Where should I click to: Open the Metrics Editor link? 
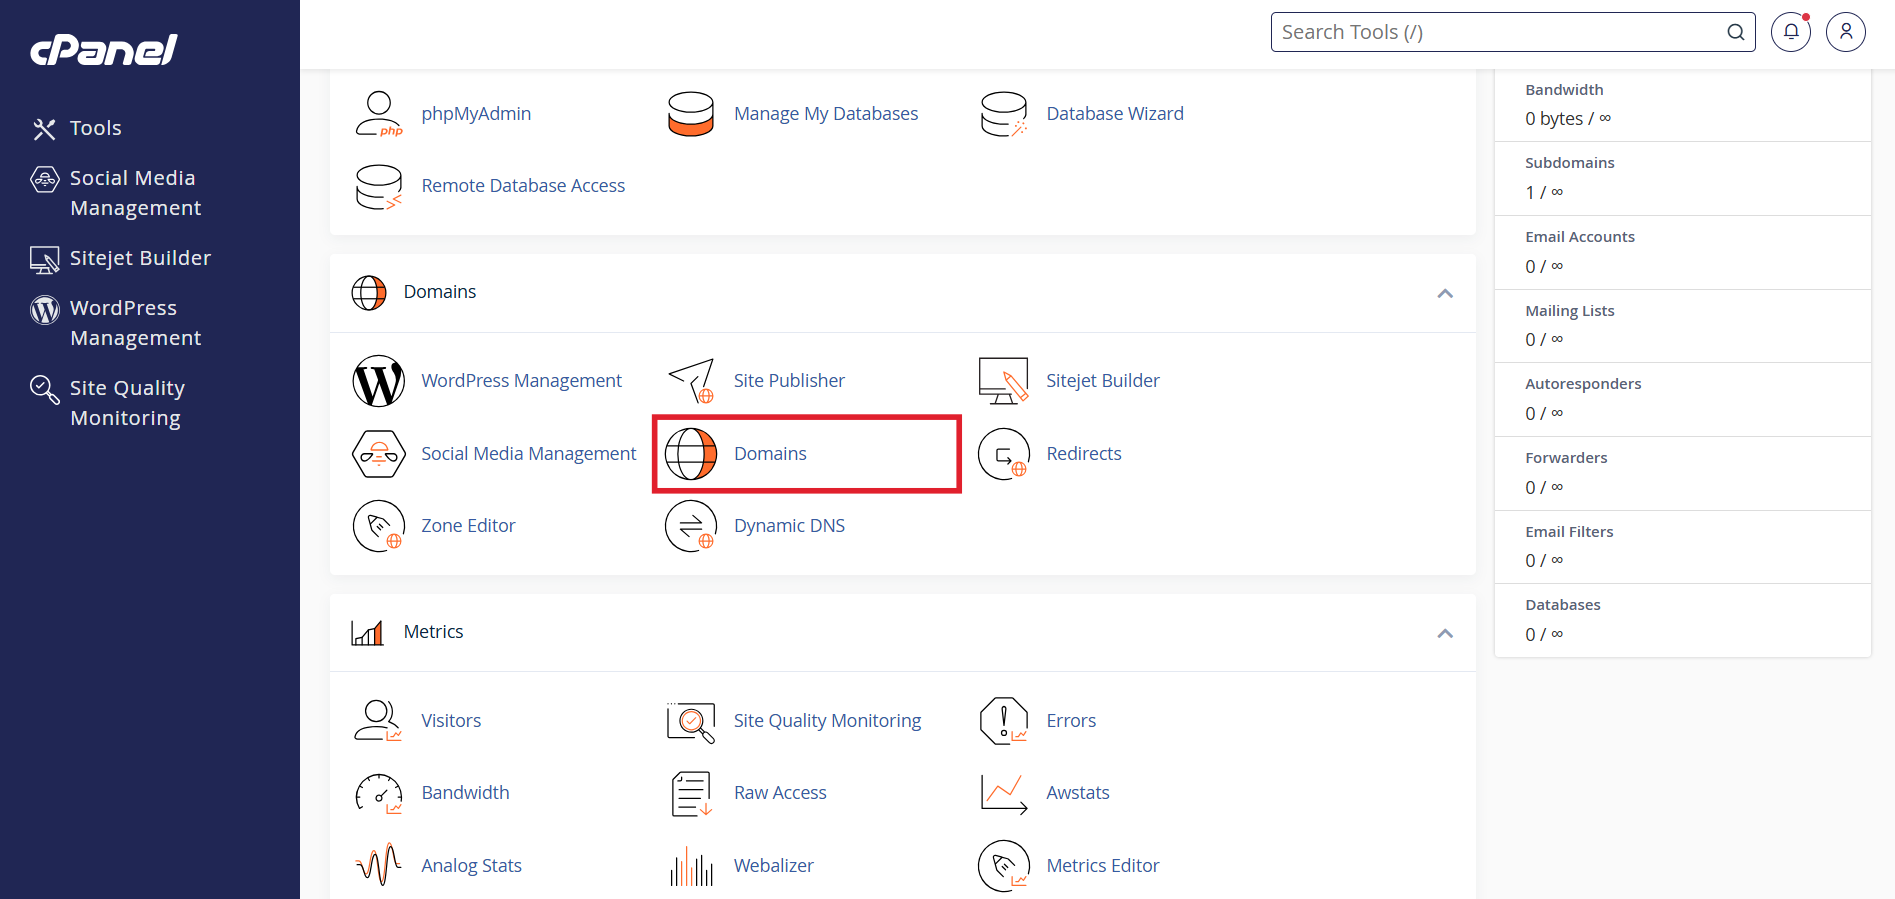coord(1103,866)
